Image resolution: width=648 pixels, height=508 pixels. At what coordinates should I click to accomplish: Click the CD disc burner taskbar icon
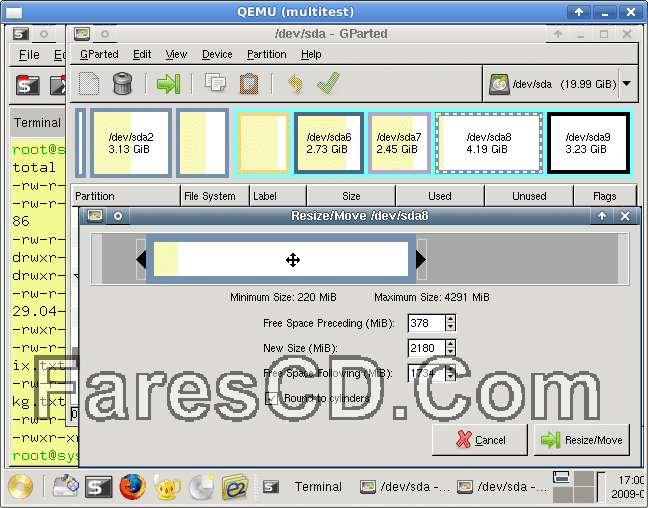coord(202,487)
